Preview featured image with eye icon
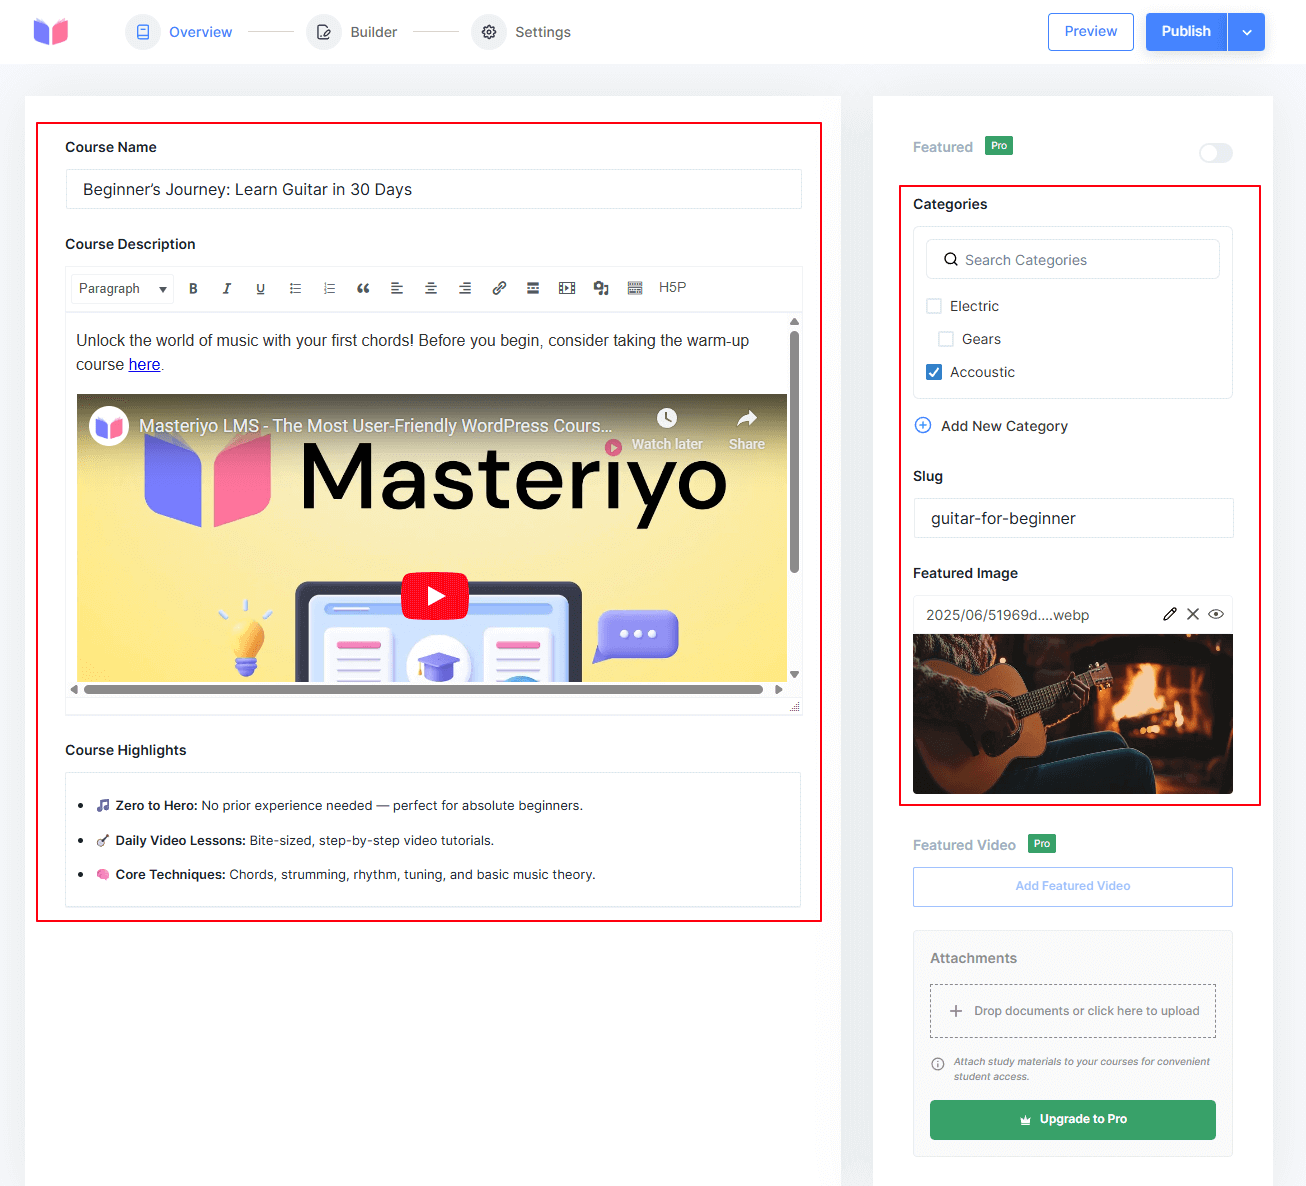The image size is (1306, 1186). [x=1216, y=614]
